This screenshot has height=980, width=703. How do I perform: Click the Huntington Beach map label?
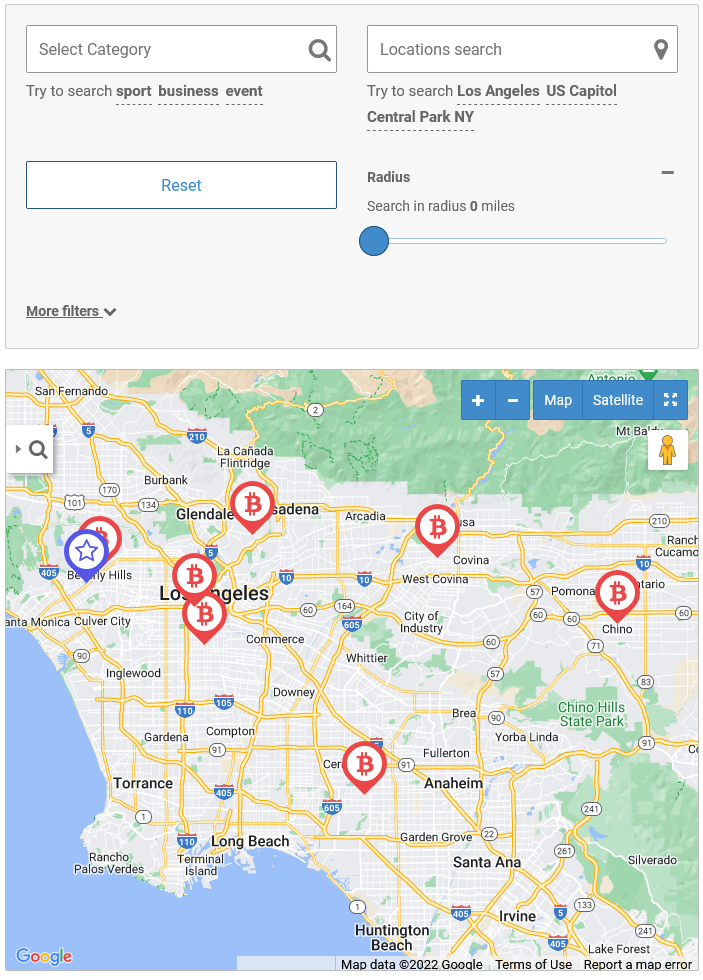tap(392, 938)
